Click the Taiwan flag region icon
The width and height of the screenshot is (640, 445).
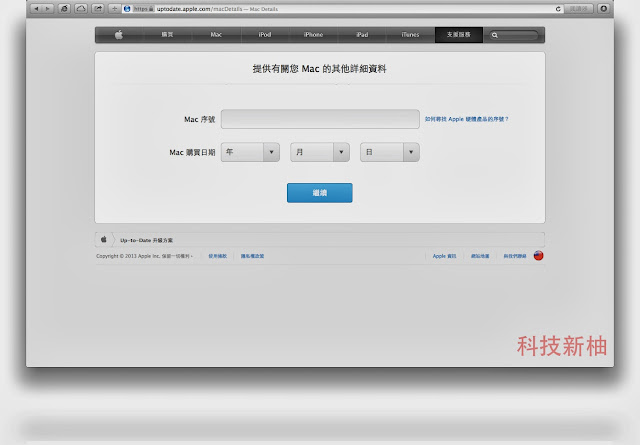pyautogui.click(x=538, y=256)
